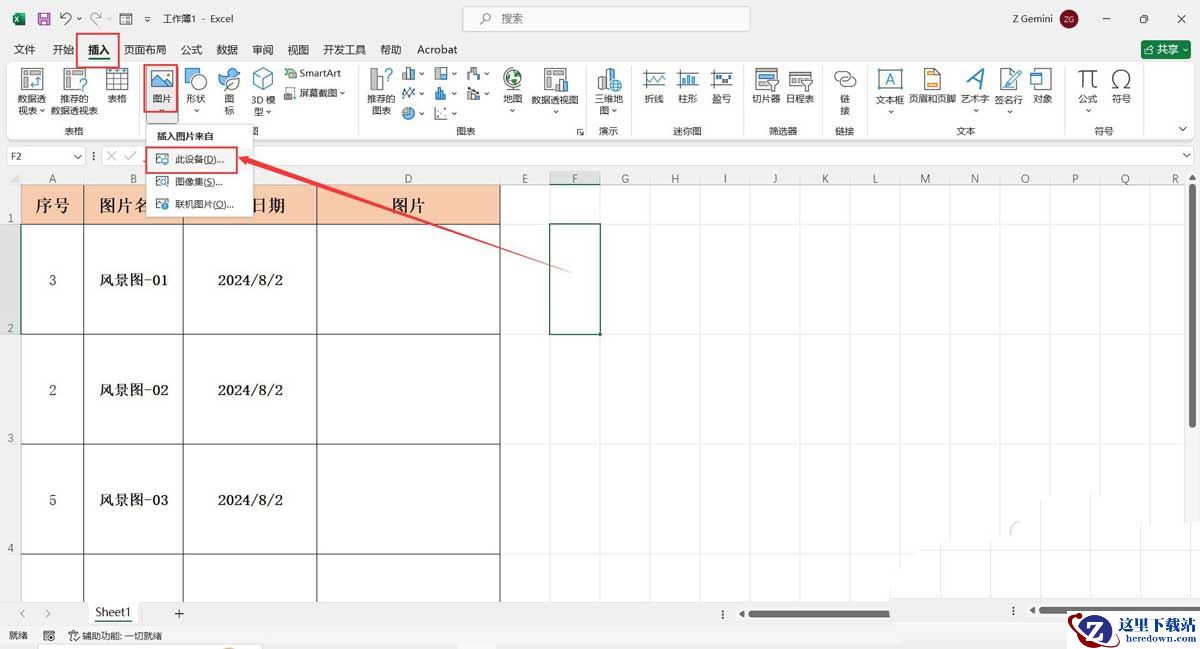Insert a Line sparkline (折线)

pos(654,87)
